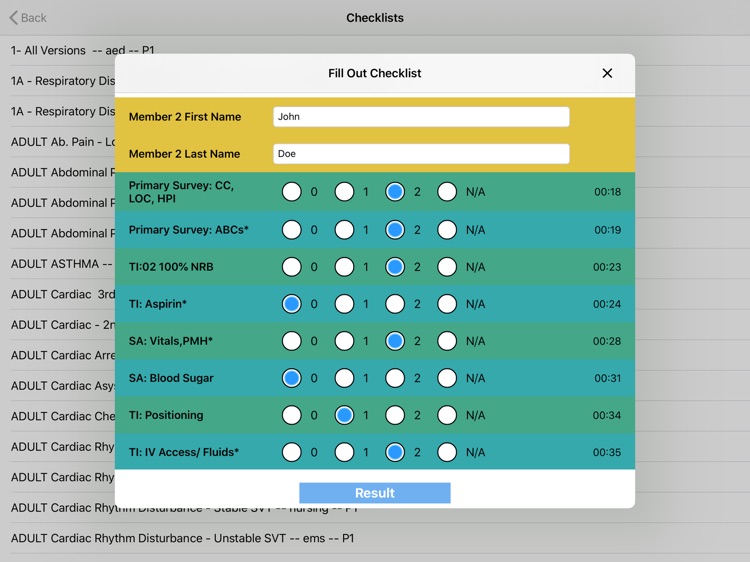Select N/A for TI: Positioning
Screen dimensions: 750x562
click(447, 415)
